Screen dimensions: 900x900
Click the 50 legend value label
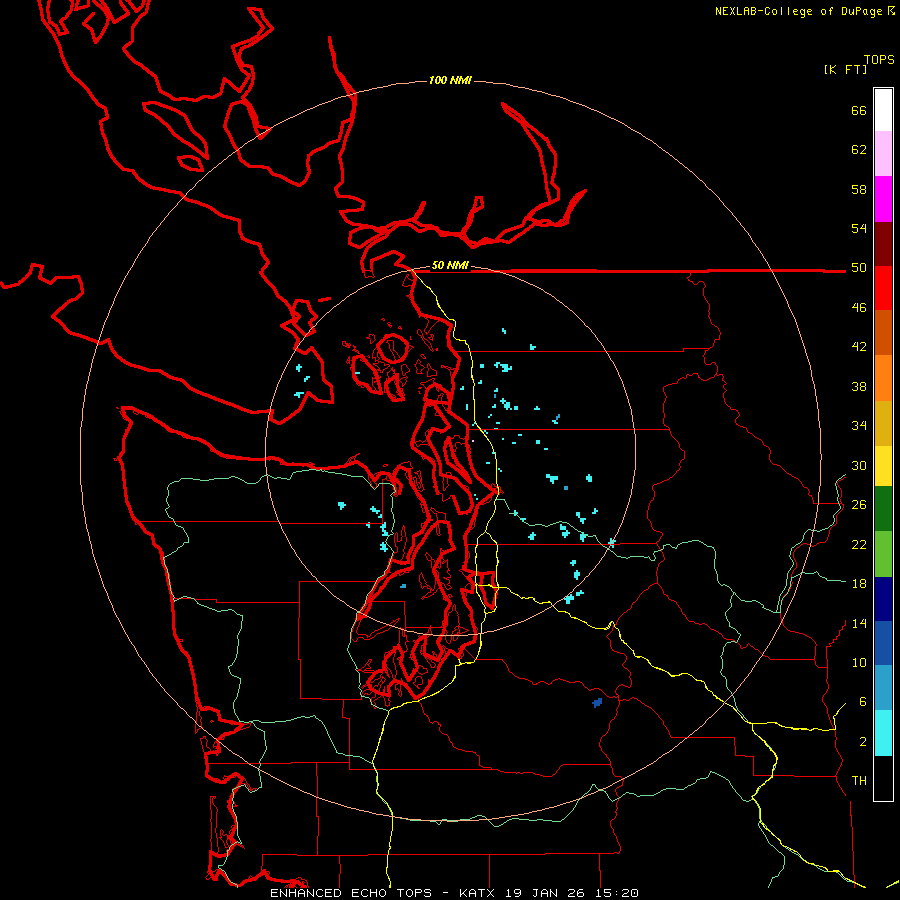pos(859,267)
